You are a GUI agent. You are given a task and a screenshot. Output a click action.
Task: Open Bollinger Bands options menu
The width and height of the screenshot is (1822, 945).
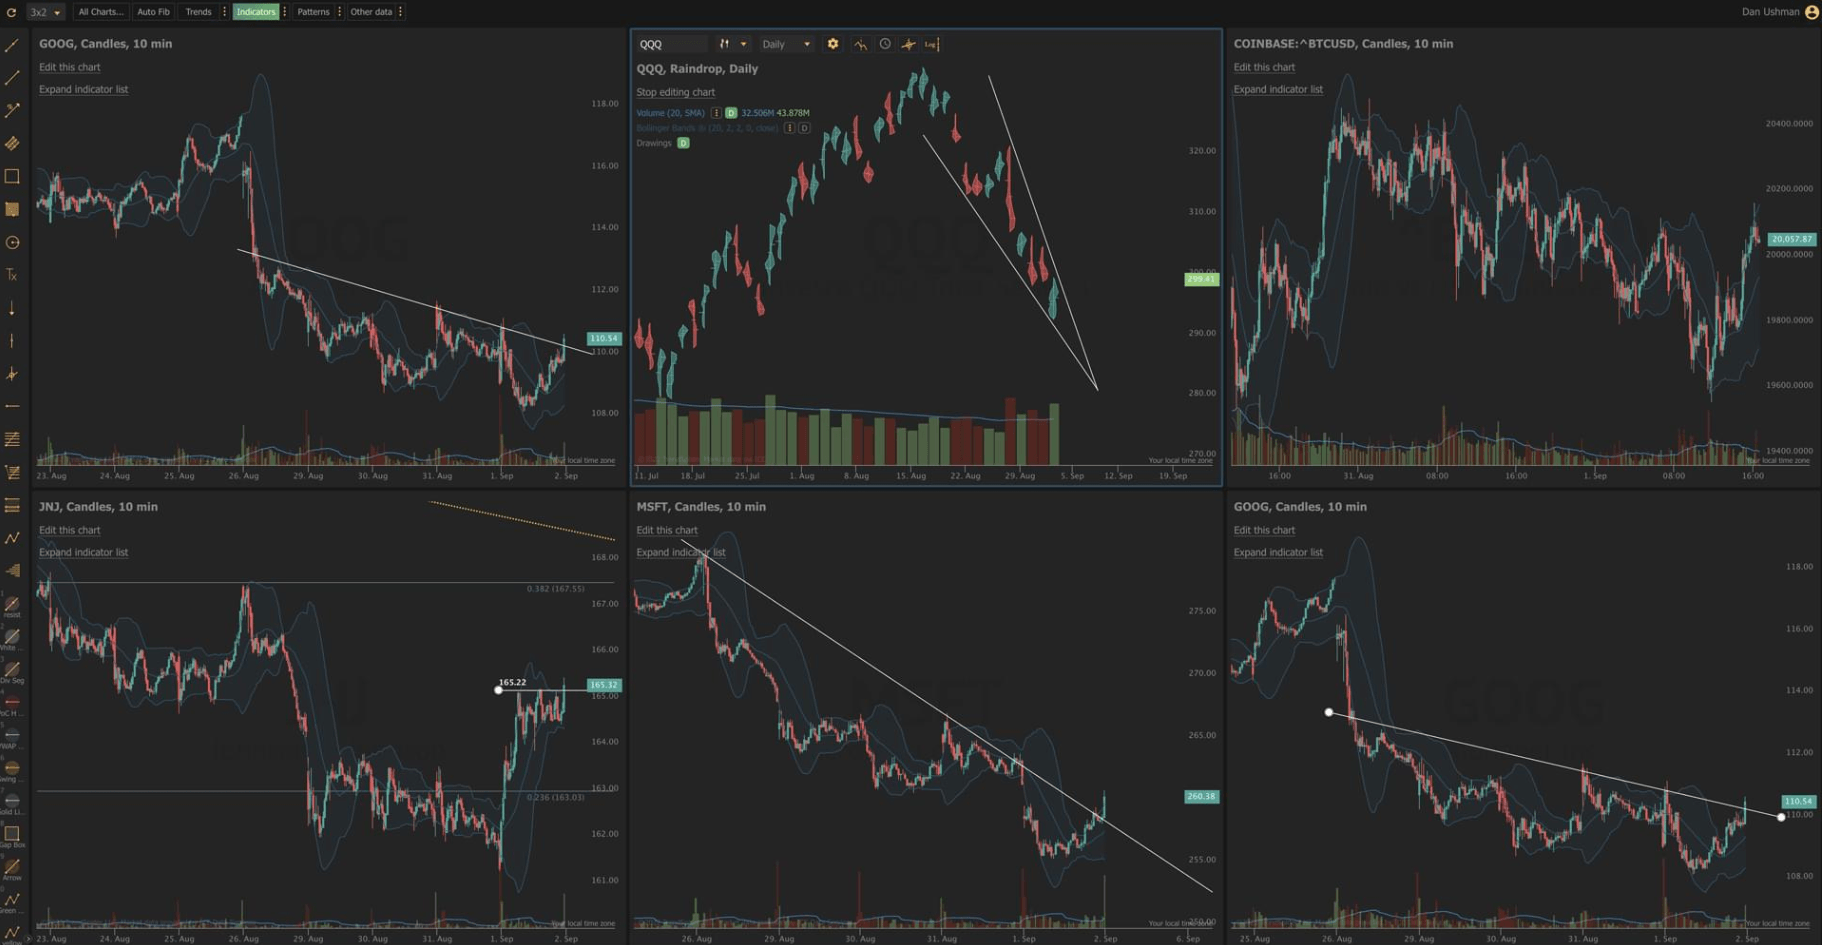click(x=789, y=128)
